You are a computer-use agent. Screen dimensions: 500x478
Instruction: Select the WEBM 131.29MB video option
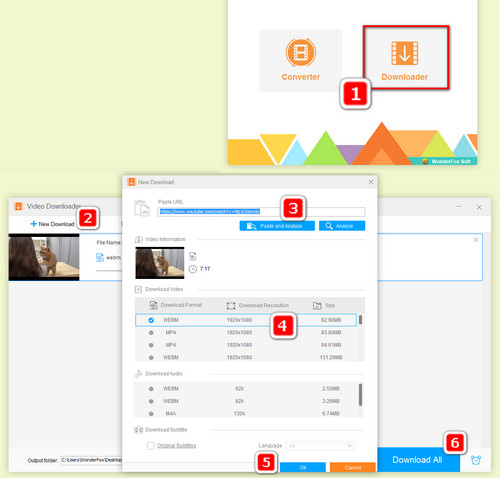pyautogui.click(x=246, y=357)
